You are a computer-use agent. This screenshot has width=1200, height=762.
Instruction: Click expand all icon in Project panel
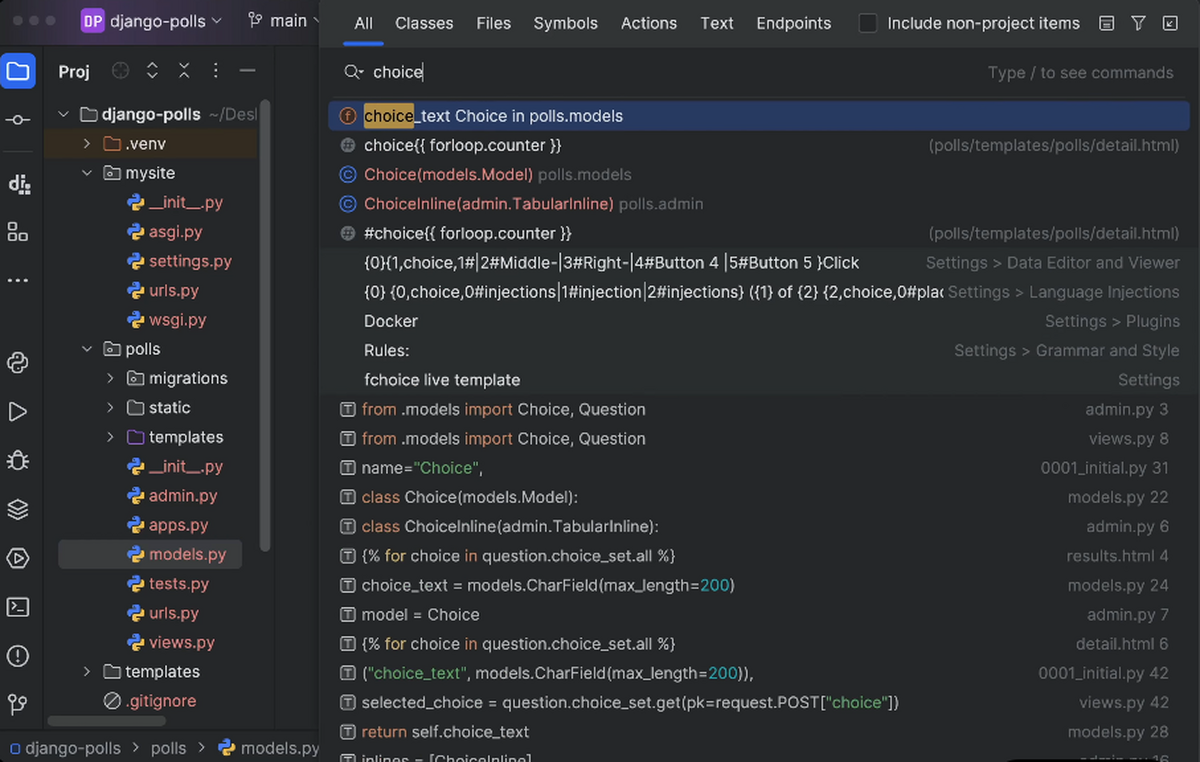pos(153,71)
